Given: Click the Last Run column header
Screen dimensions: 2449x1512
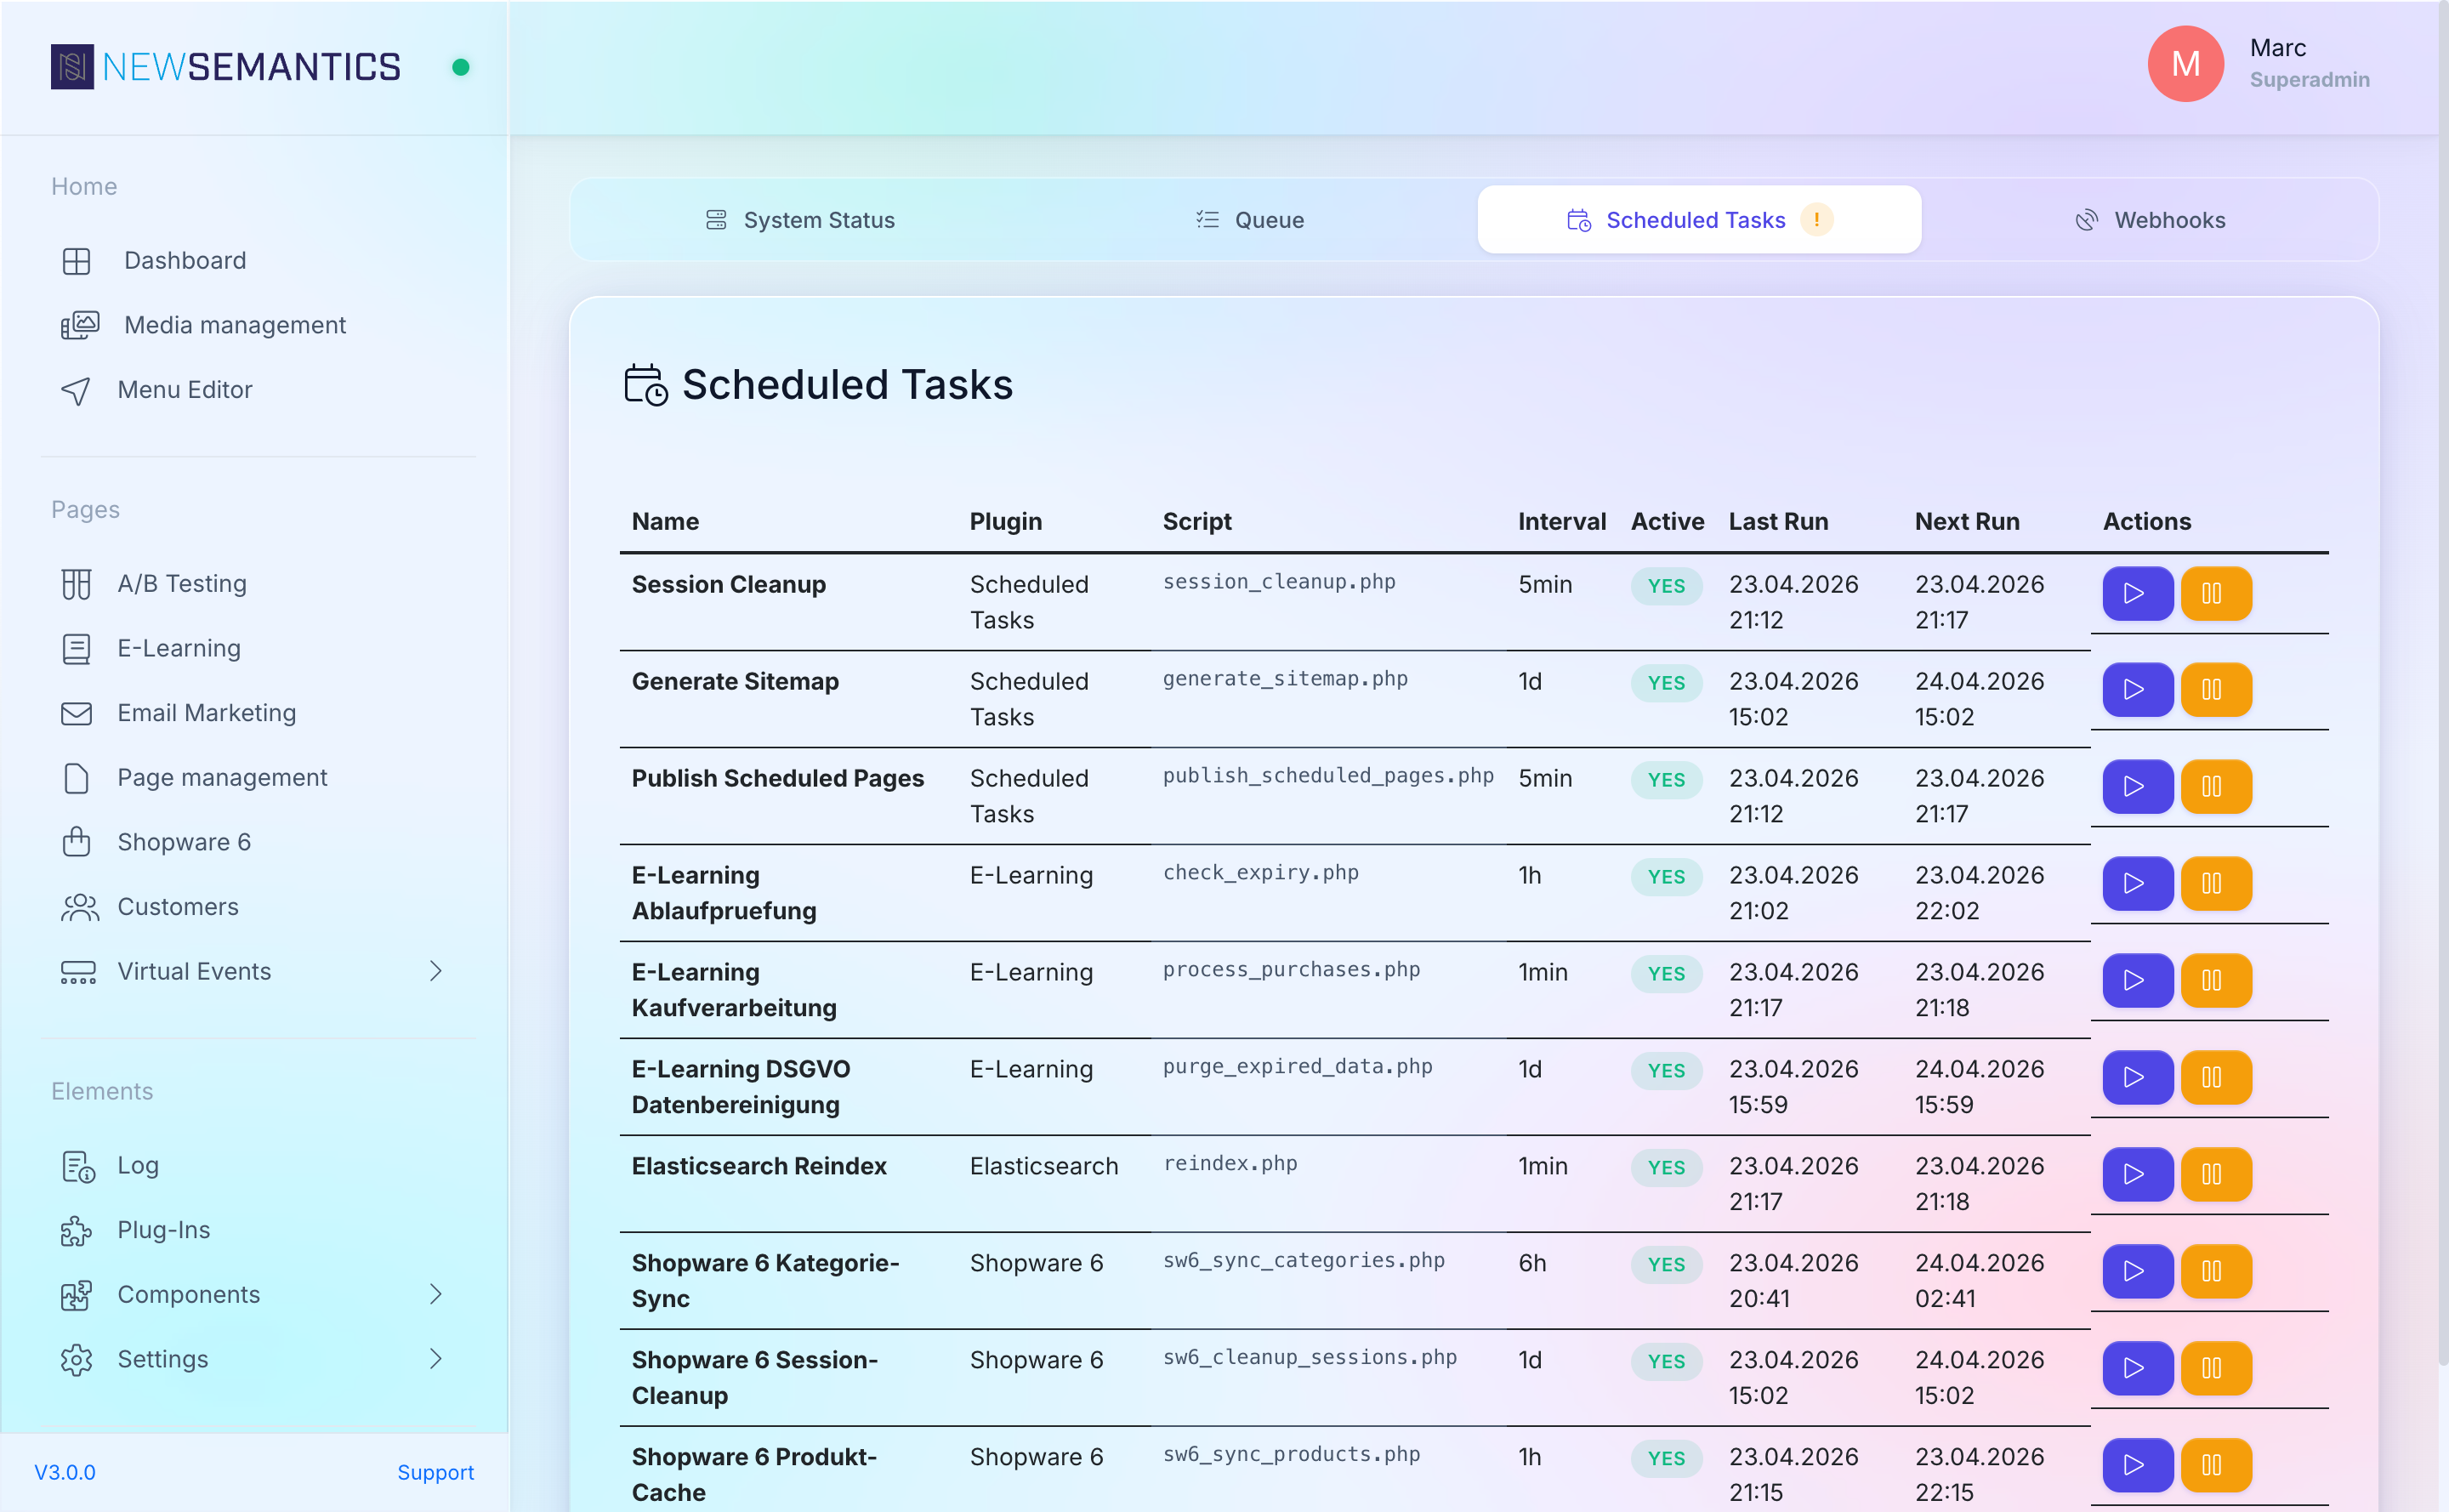Looking at the screenshot, I should pos(1778,521).
